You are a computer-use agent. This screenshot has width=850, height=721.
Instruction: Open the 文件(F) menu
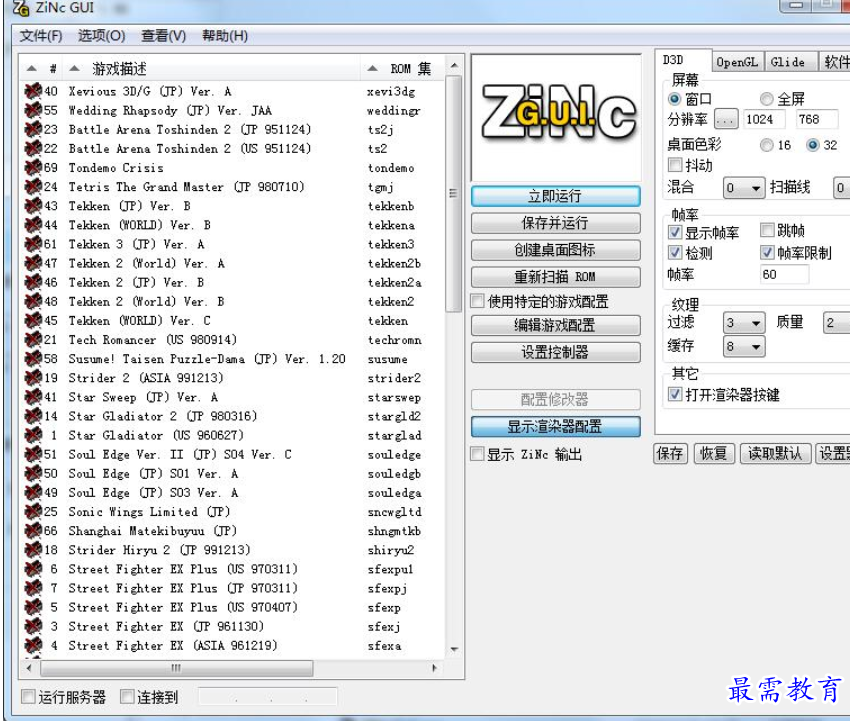41,36
